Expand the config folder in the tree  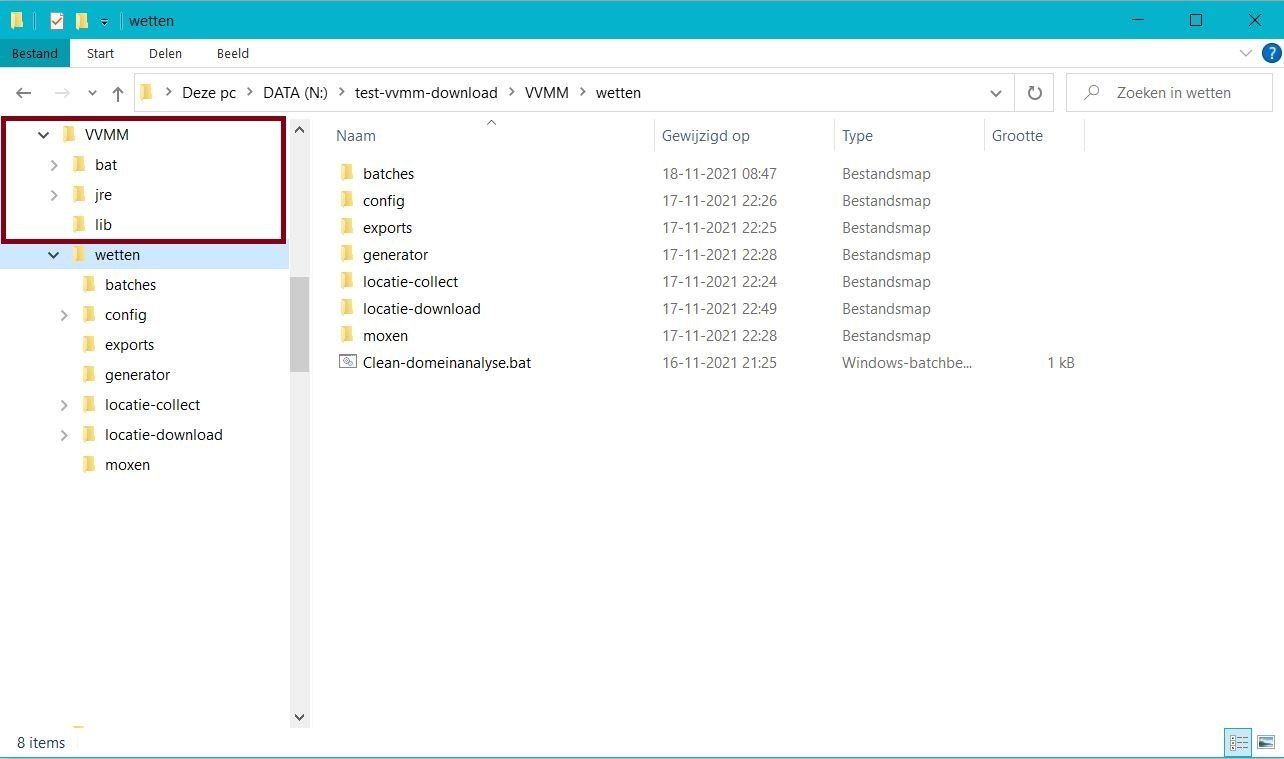pyautogui.click(x=64, y=315)
